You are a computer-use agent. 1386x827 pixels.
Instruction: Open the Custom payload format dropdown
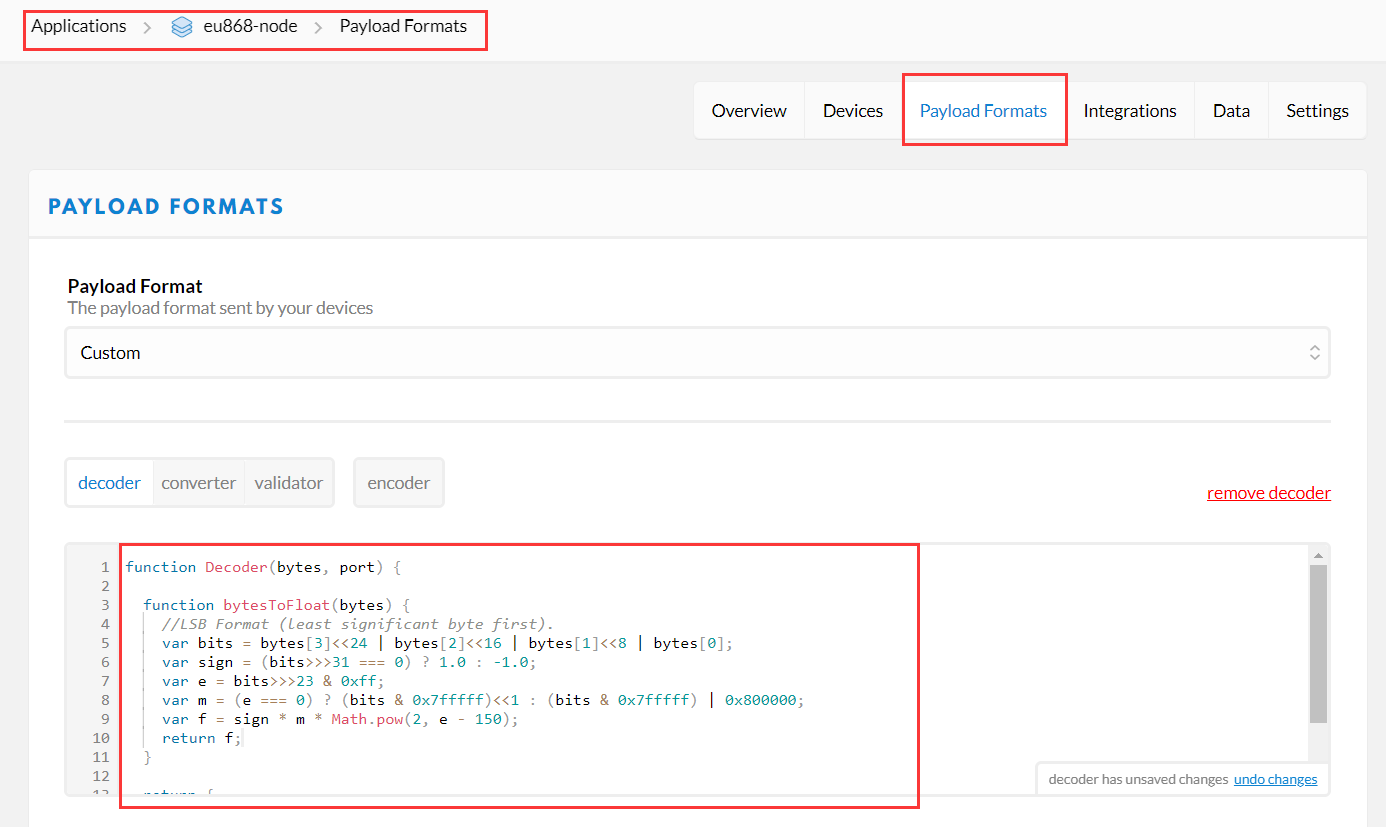coord(696,353)
